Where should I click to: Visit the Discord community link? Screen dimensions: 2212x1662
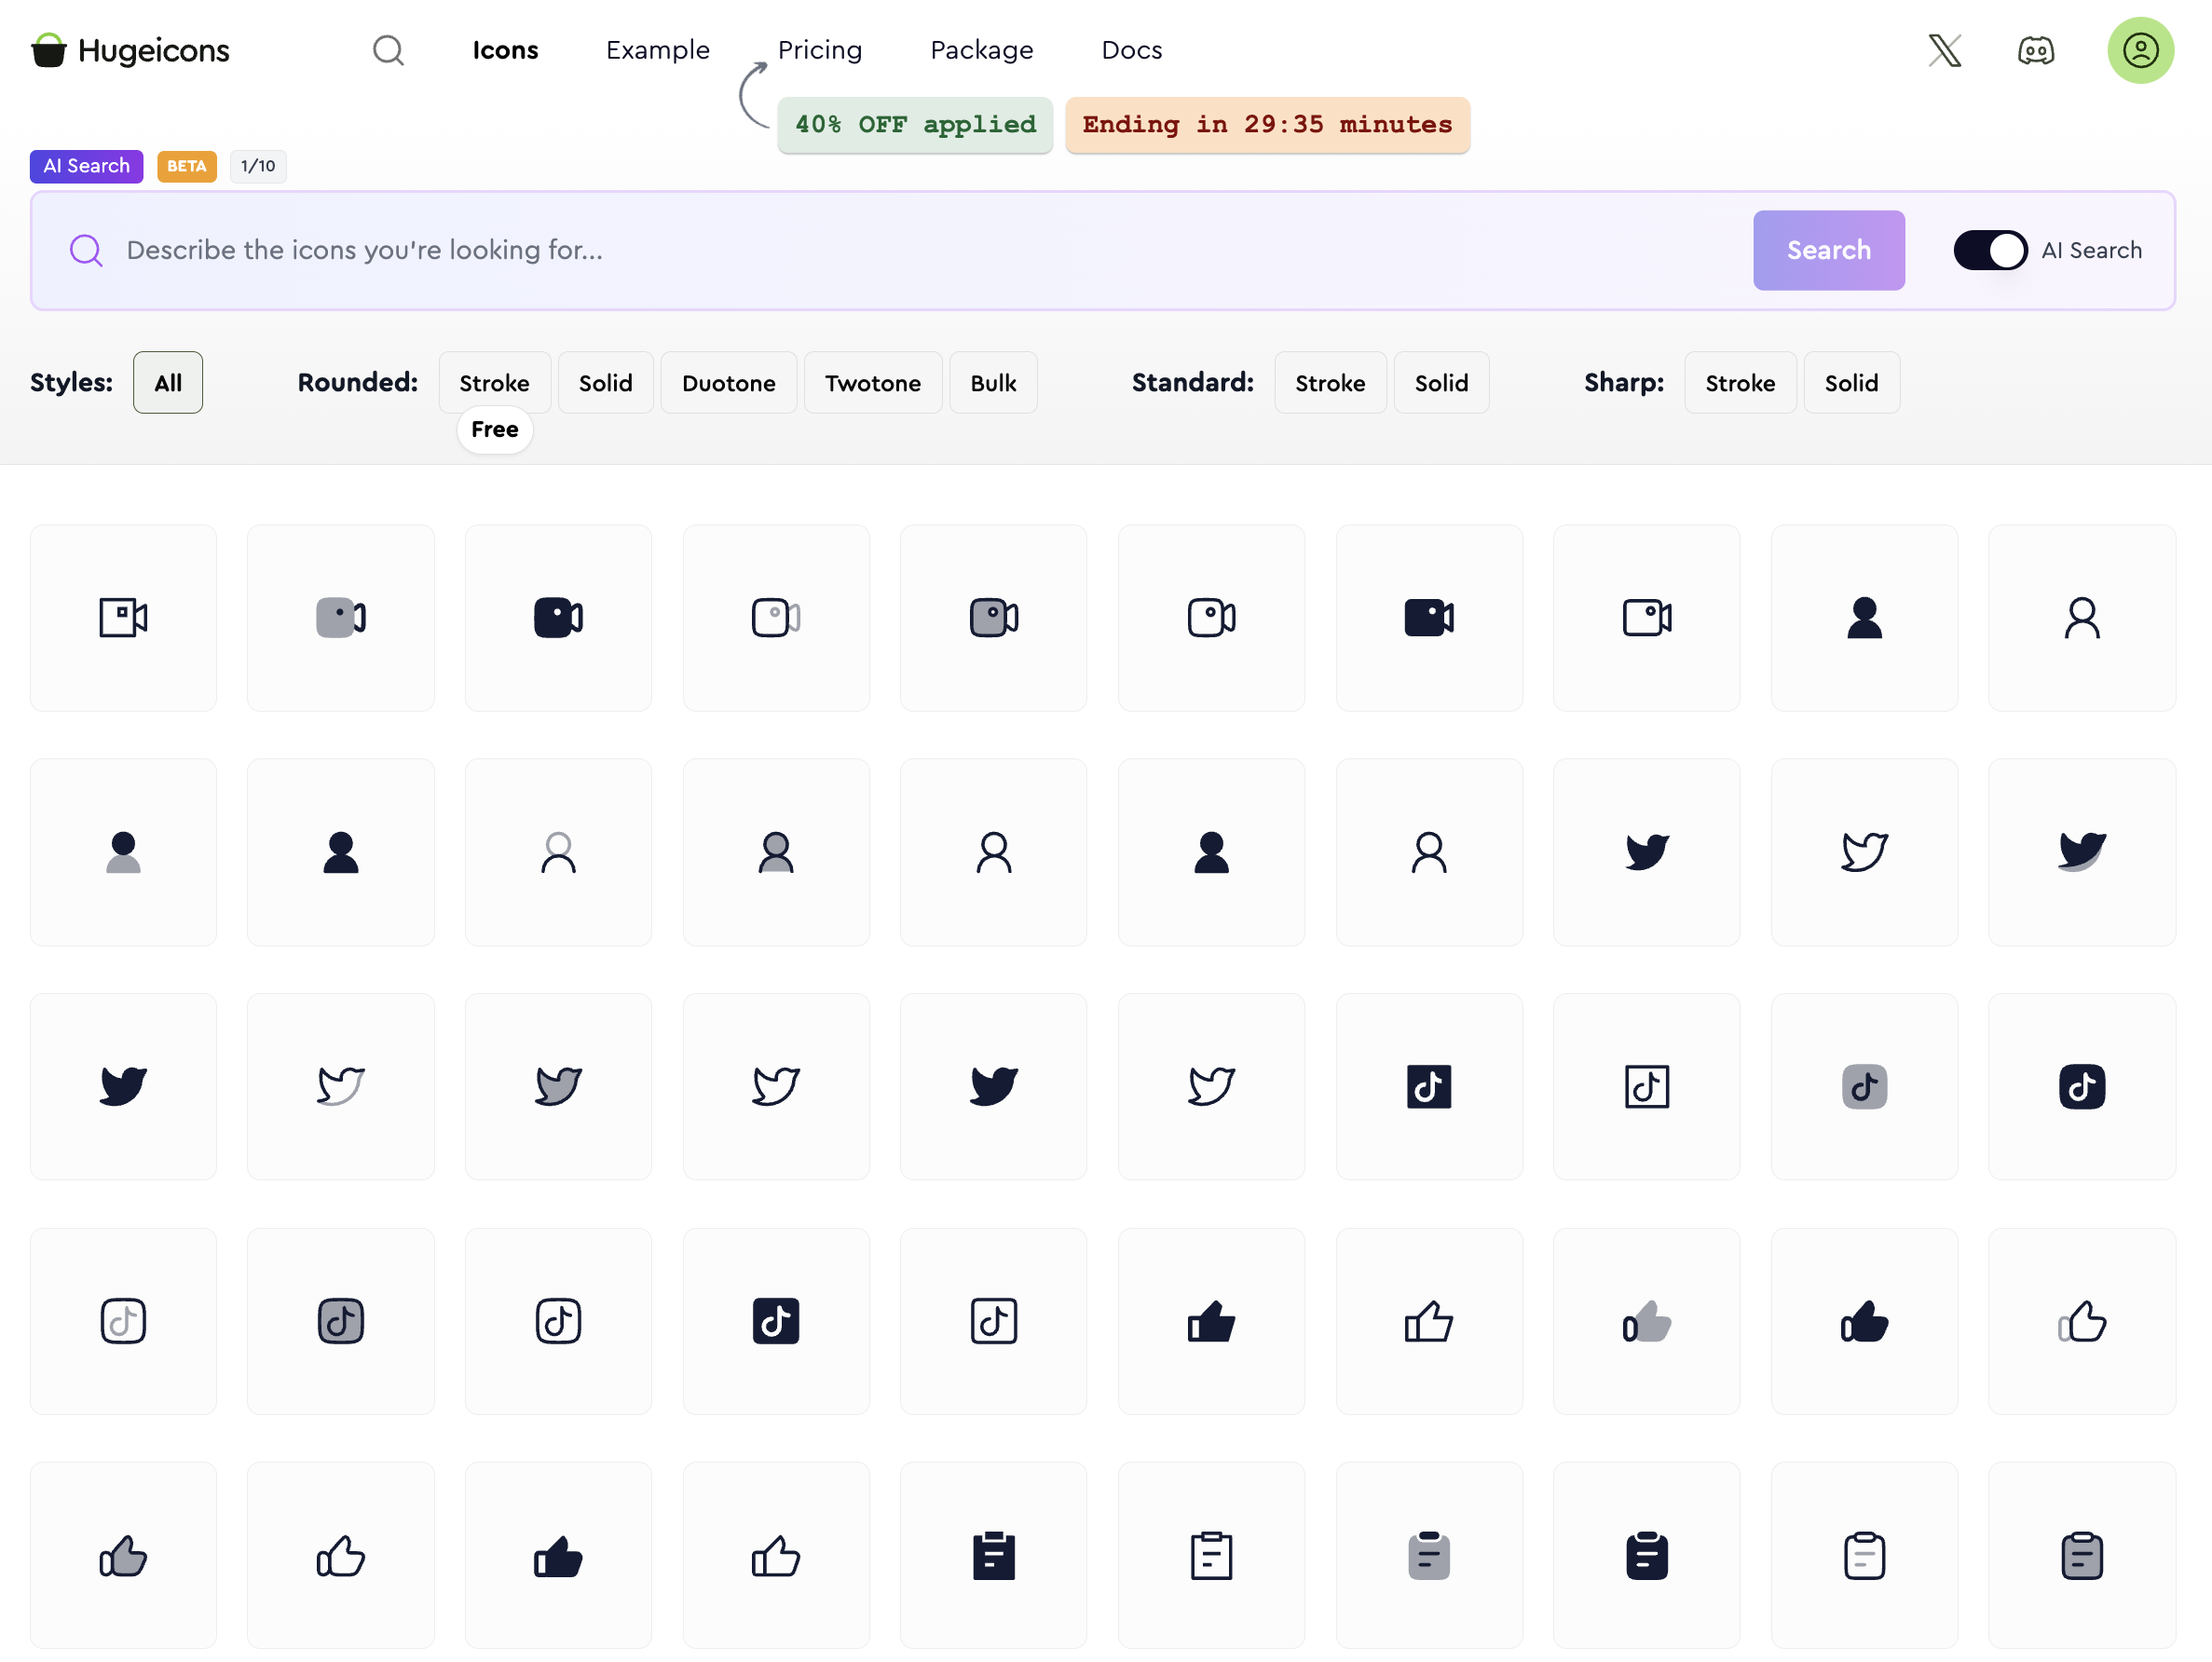pyautogui.click(x=2036, y=50)
